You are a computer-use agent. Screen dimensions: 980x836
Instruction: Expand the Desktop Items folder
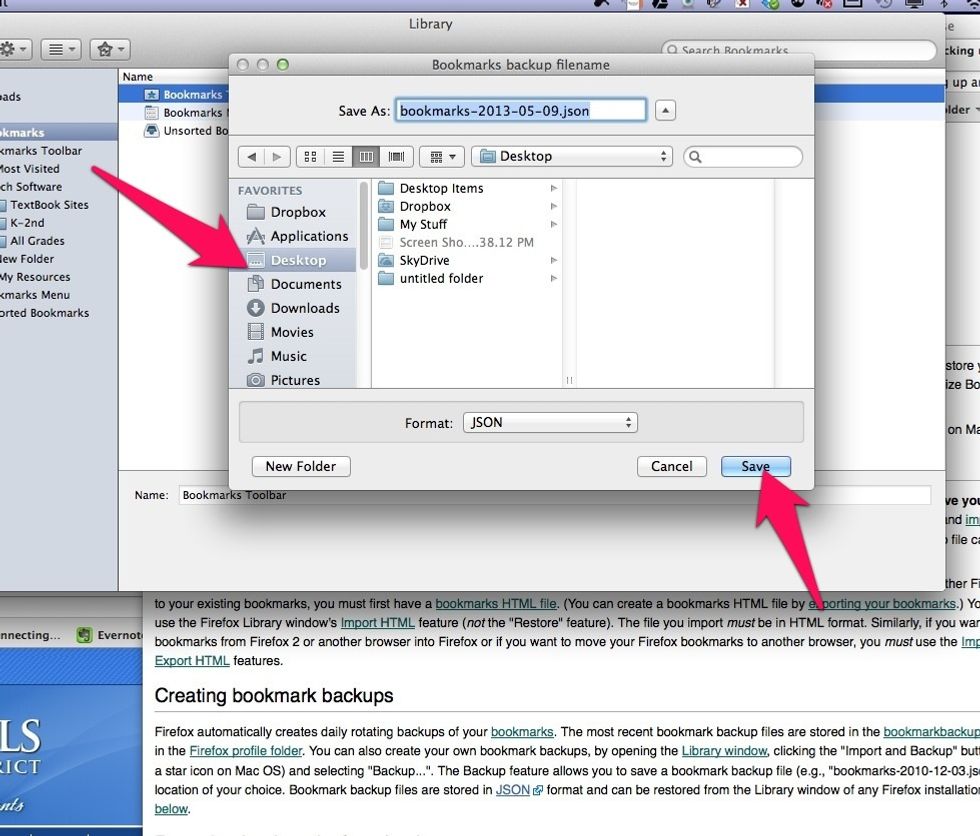point(554,188)
